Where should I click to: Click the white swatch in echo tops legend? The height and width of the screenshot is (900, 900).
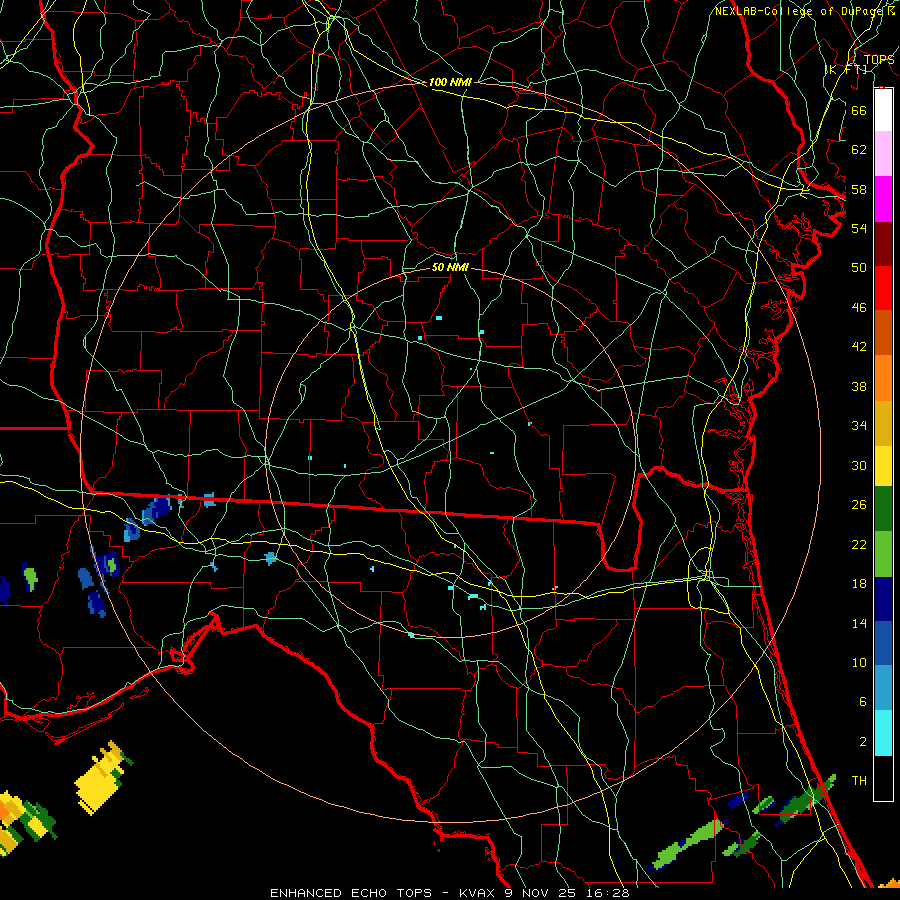coord(883,110)
